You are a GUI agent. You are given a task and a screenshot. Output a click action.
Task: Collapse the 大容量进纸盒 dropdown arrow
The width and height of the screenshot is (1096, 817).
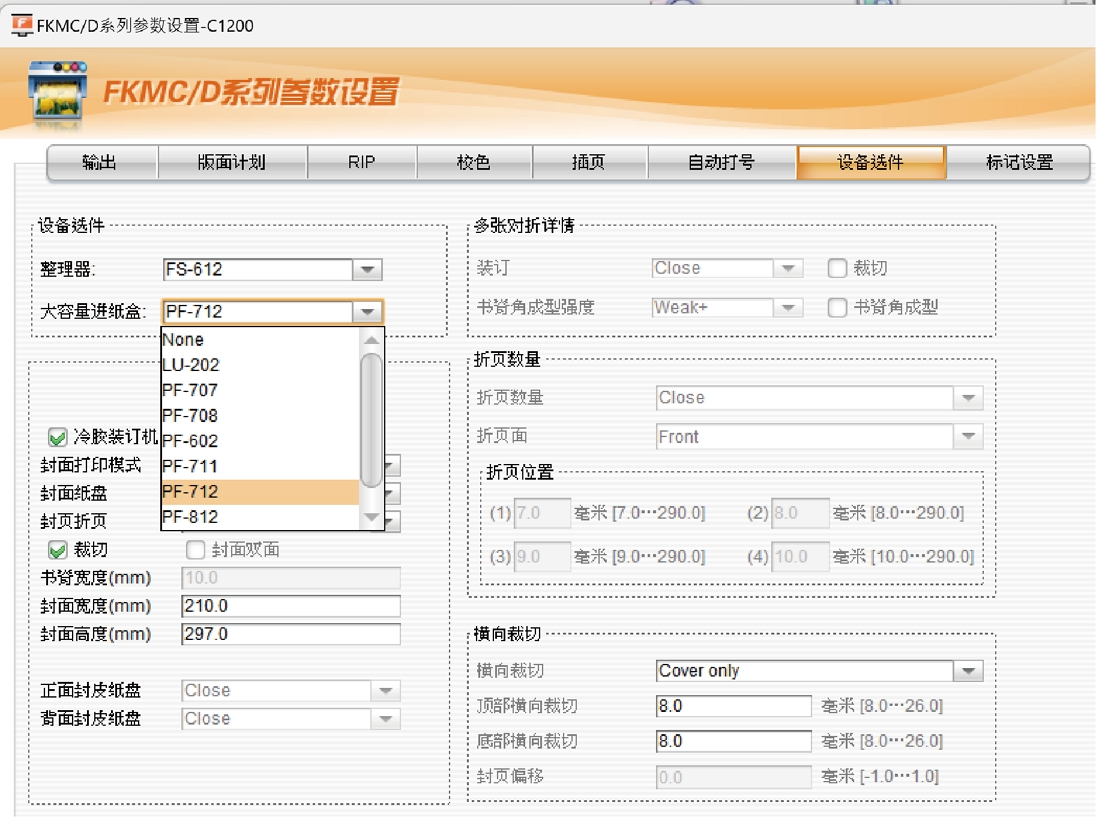pyautogui.click(x=367, y=312)
